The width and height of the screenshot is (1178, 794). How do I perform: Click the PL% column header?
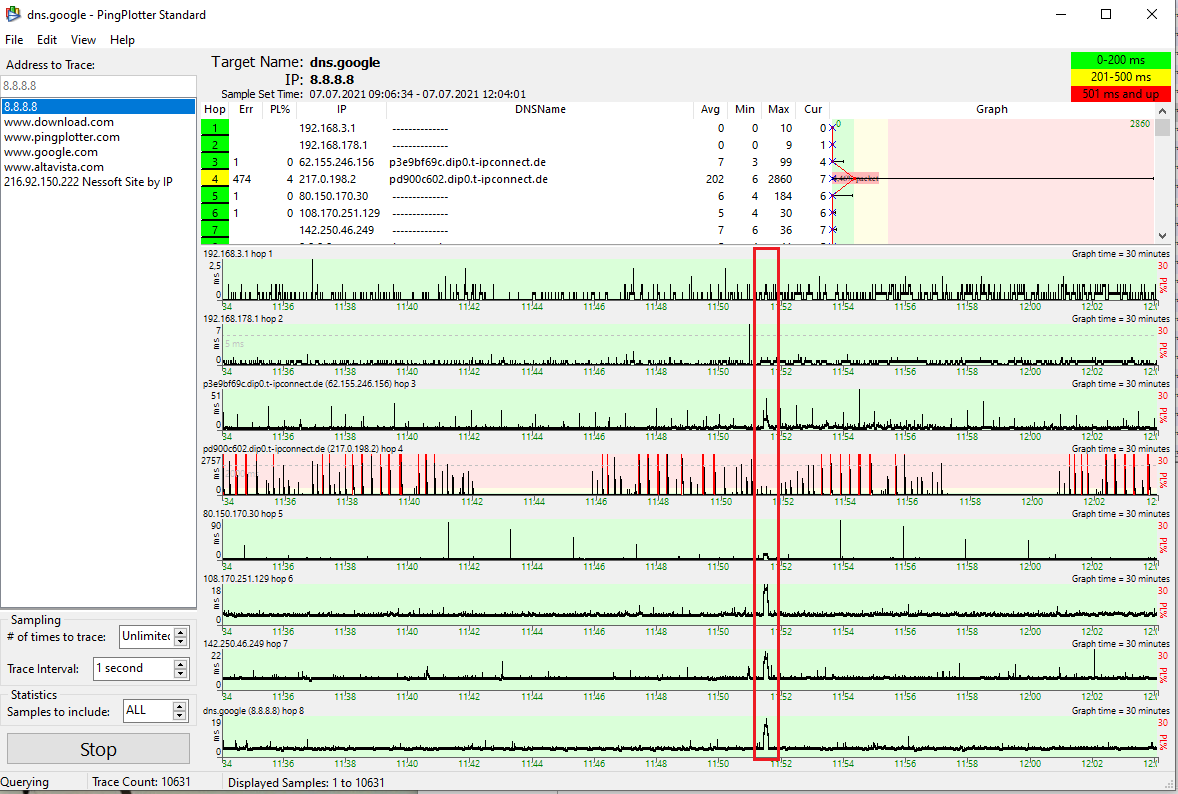tap(279, 110)
